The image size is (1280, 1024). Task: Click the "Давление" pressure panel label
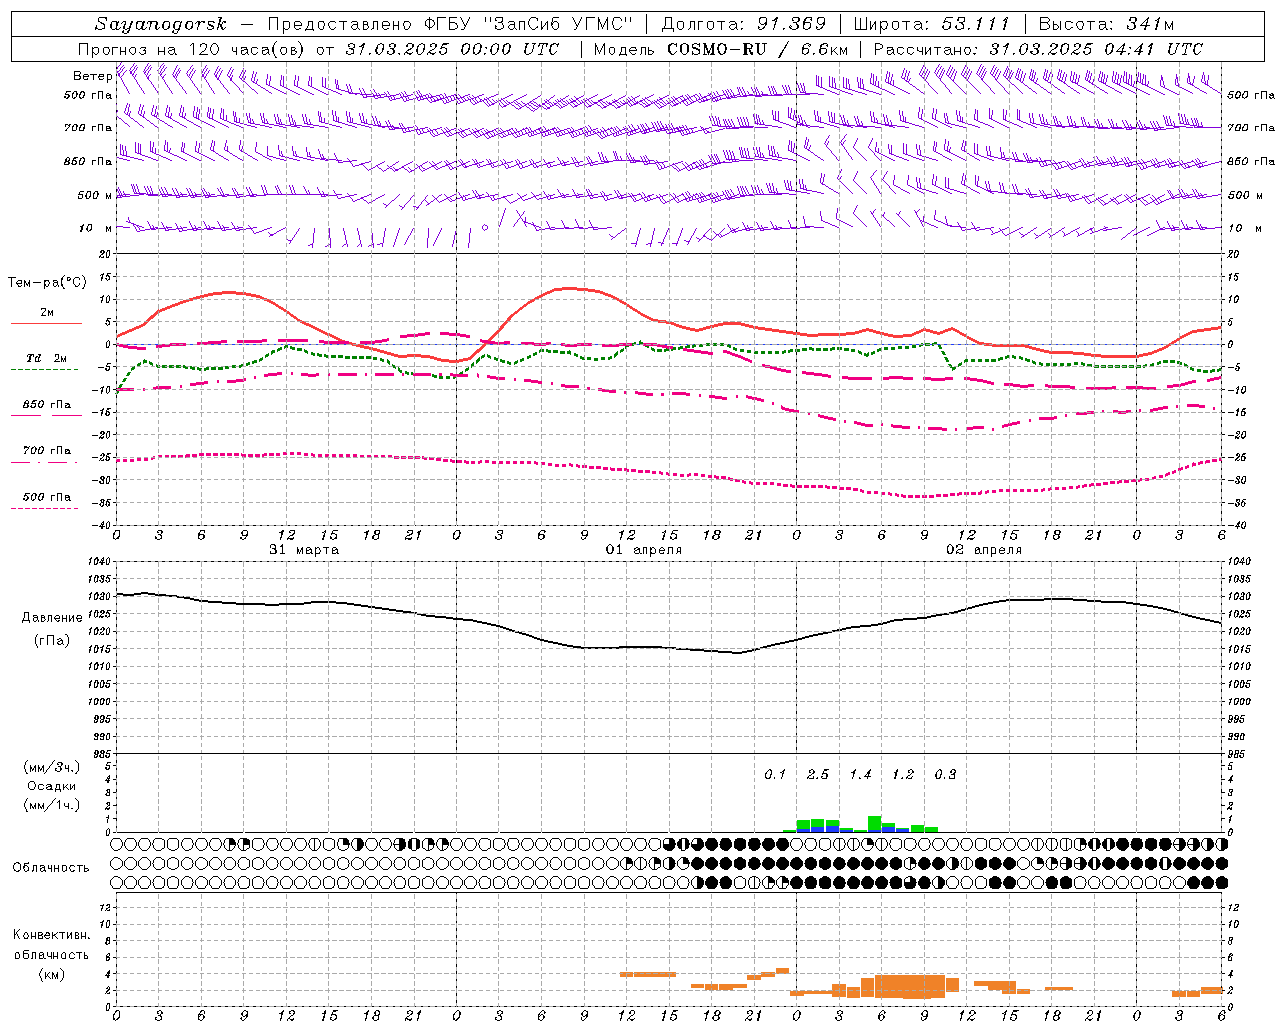[52, 618]
